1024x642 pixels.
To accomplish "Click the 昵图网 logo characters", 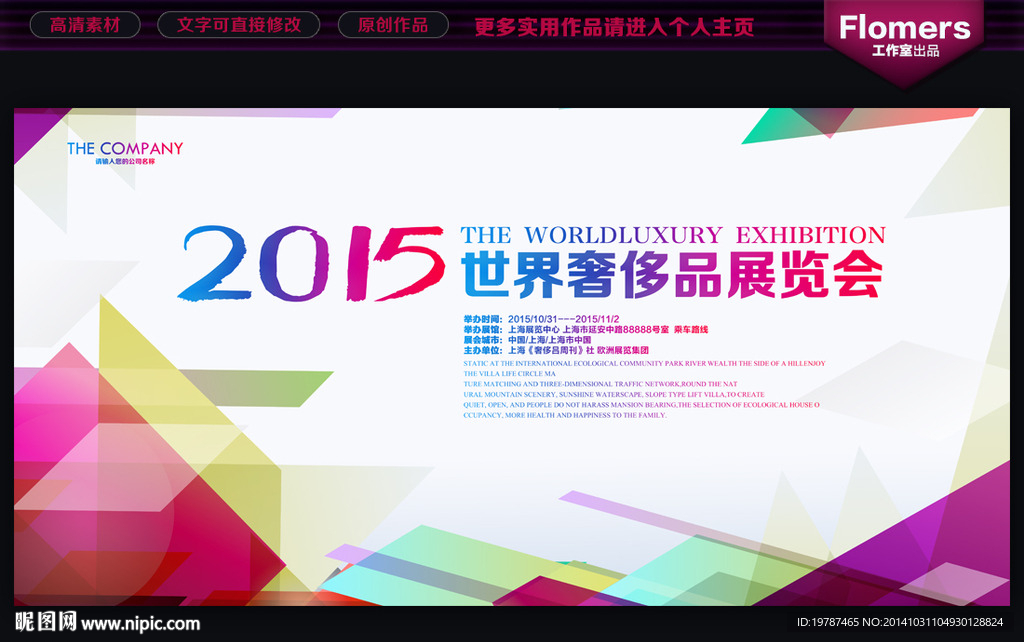I will click(46, 622).
